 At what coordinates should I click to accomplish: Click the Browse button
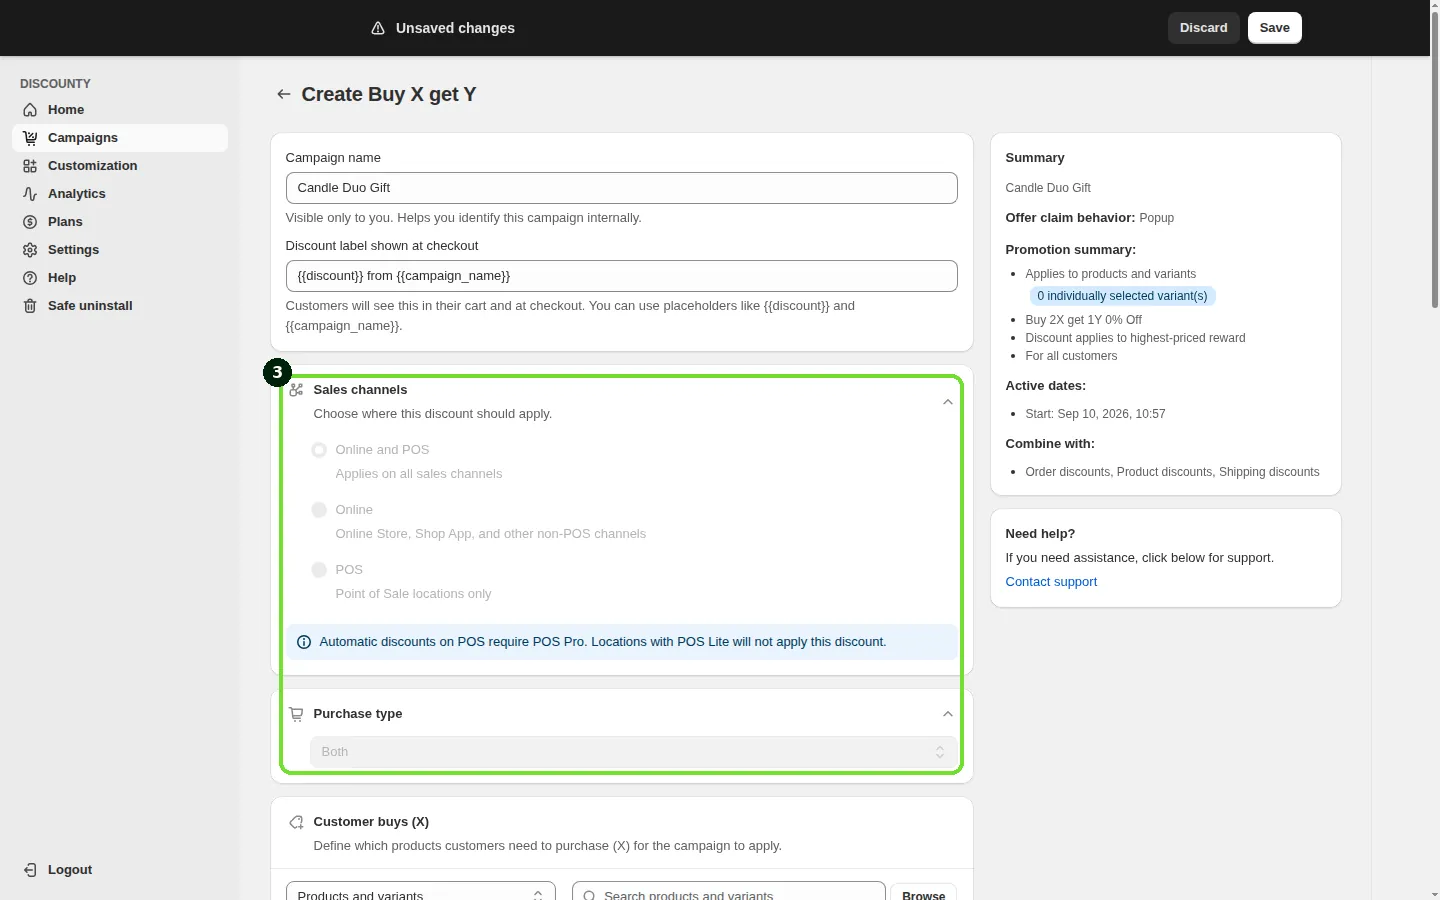923,893
